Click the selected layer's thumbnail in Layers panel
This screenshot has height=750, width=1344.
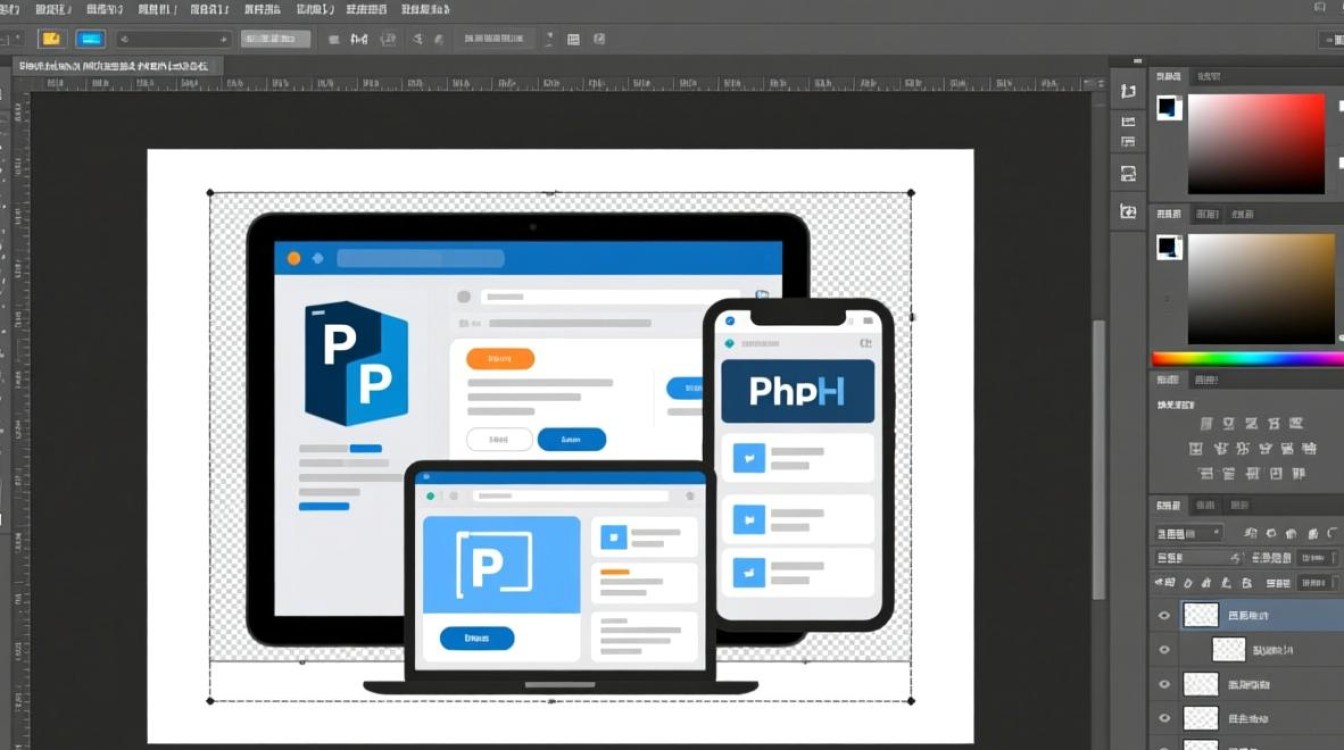point(1201,615)
